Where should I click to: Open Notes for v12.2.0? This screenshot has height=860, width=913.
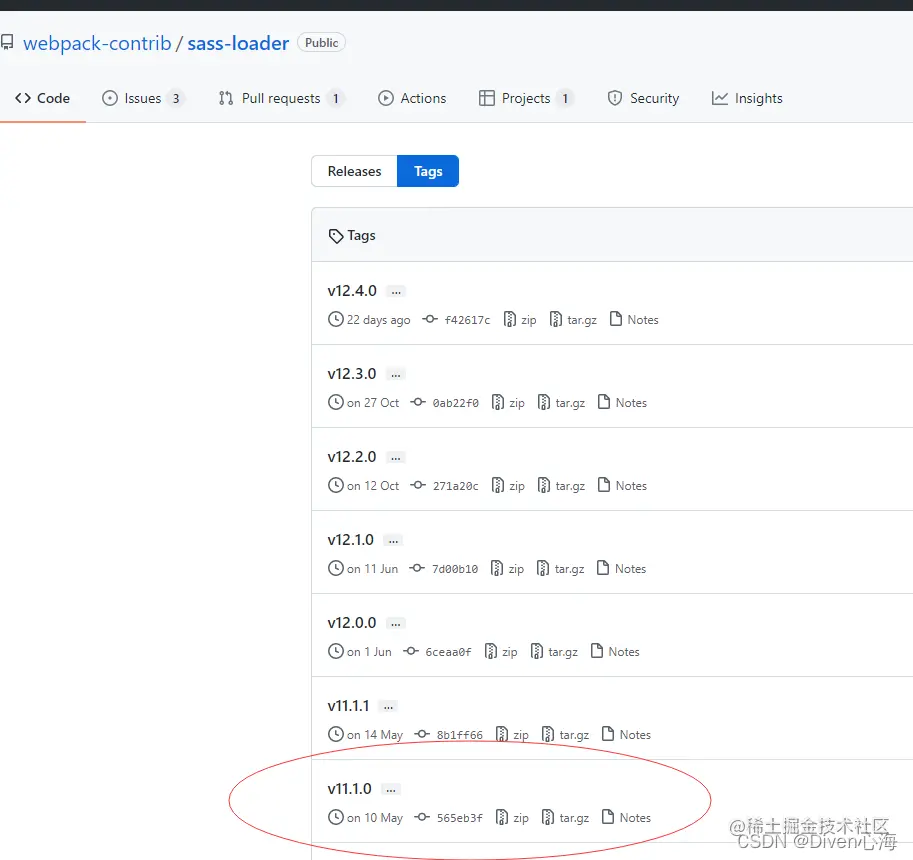click(622, 486)
